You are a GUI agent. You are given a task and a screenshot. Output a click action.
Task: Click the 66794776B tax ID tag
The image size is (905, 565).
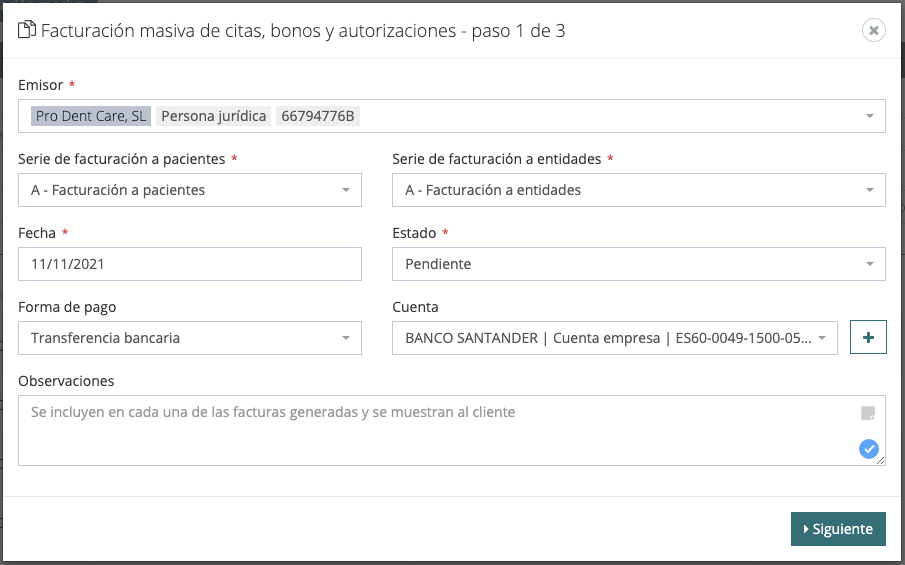[x=318, y=116]
